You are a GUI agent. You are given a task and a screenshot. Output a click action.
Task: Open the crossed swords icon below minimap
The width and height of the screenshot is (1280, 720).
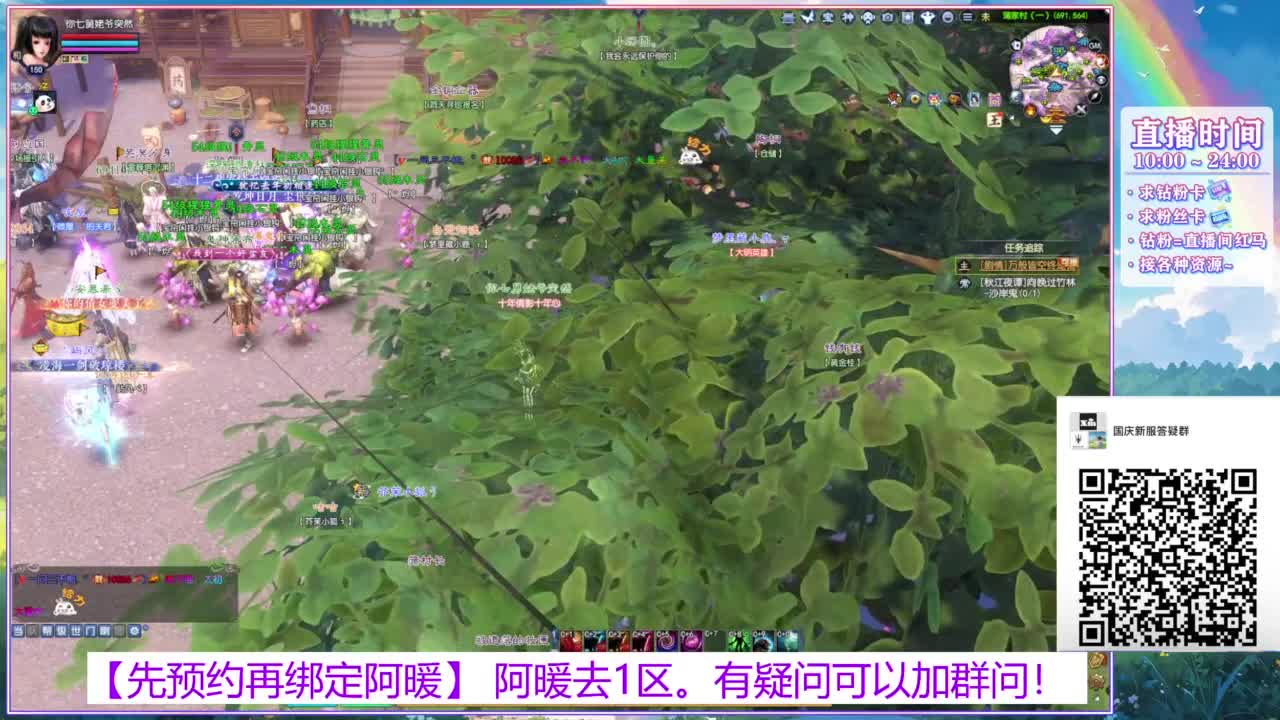click(1081, 109)
